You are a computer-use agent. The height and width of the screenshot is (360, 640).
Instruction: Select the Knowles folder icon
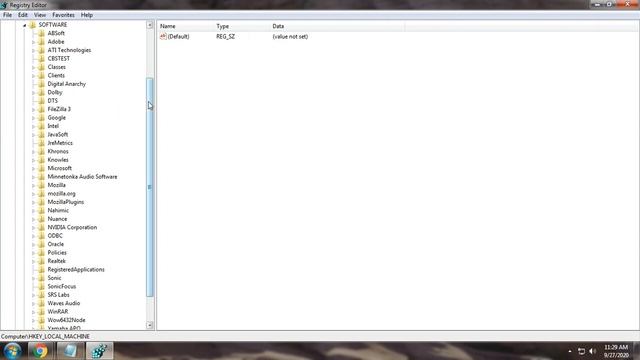point(41,160)
